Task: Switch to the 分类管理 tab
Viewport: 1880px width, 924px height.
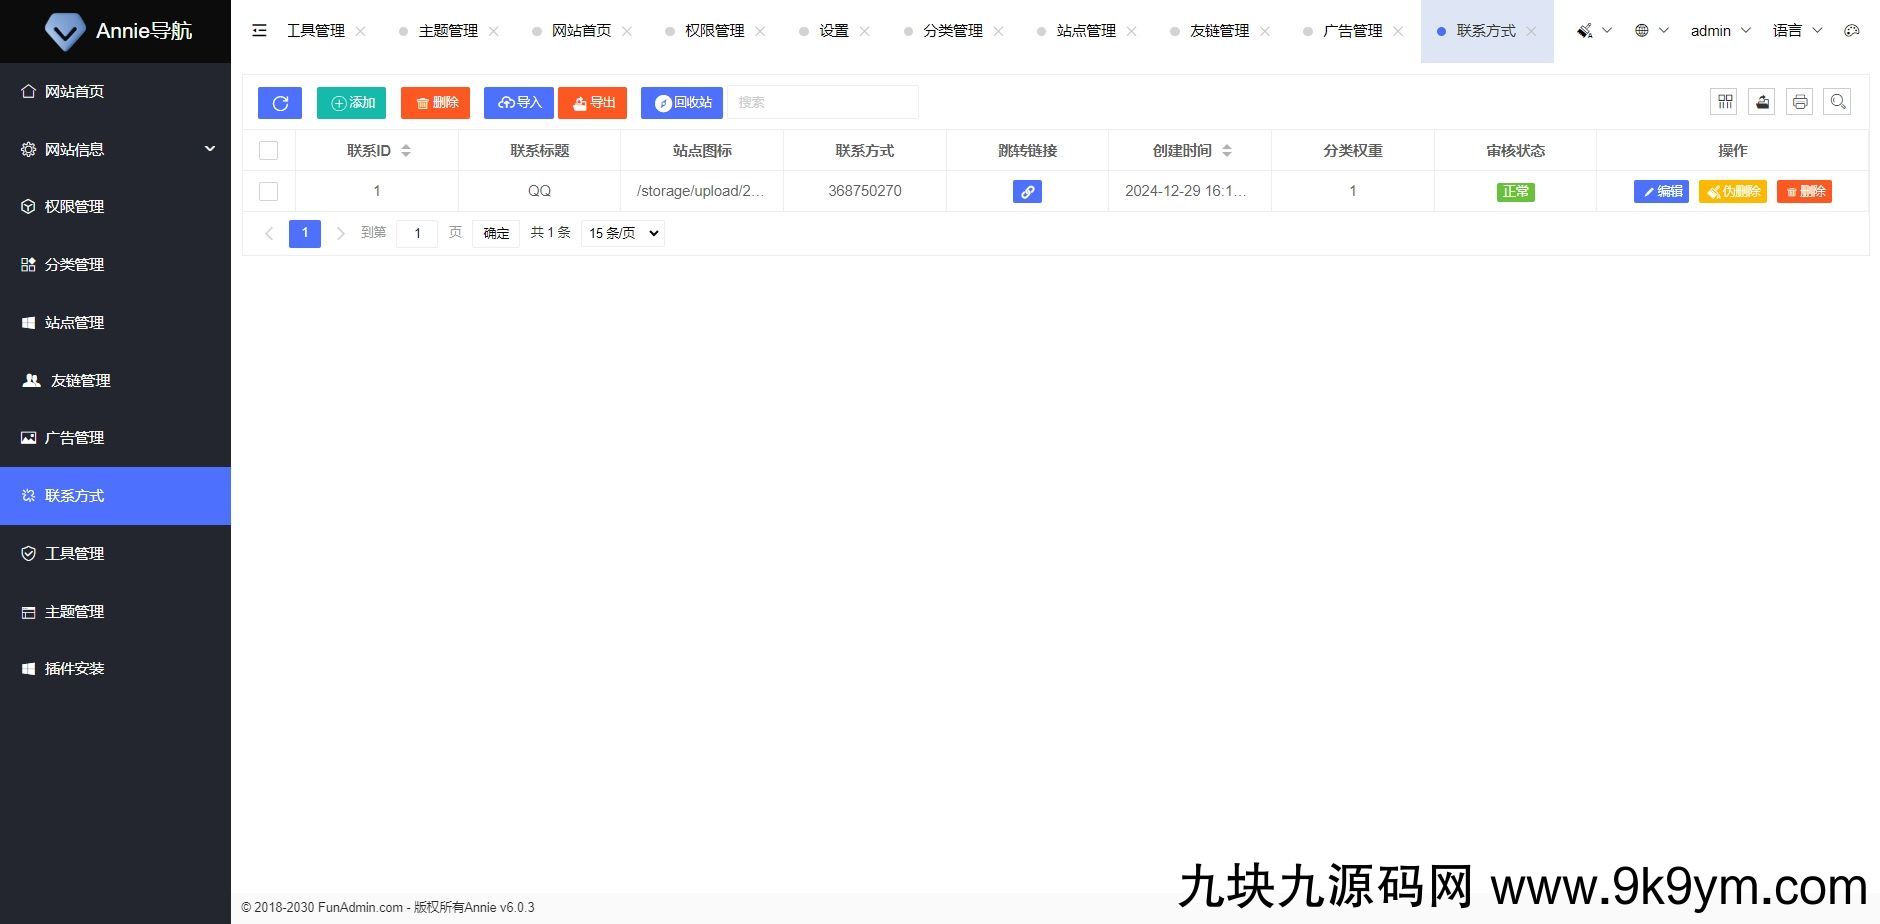Action: click(953, 31)
